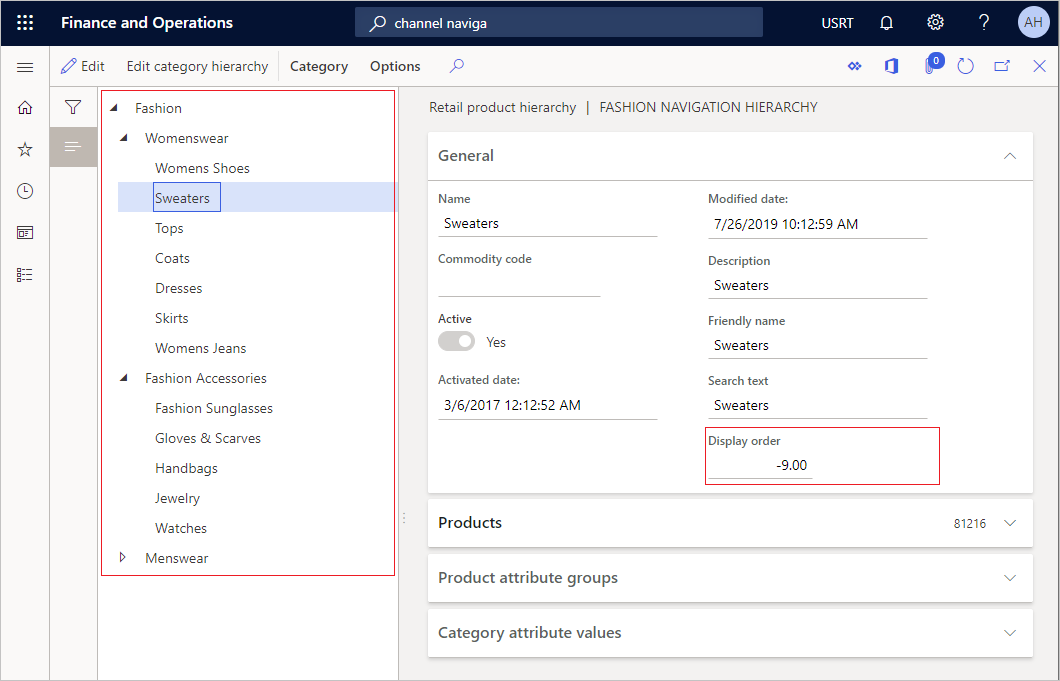The width and height of the screenshot is (1060, 681).
Task: Open Favorites star in the sidebar
Action: (x=25, y=149)
